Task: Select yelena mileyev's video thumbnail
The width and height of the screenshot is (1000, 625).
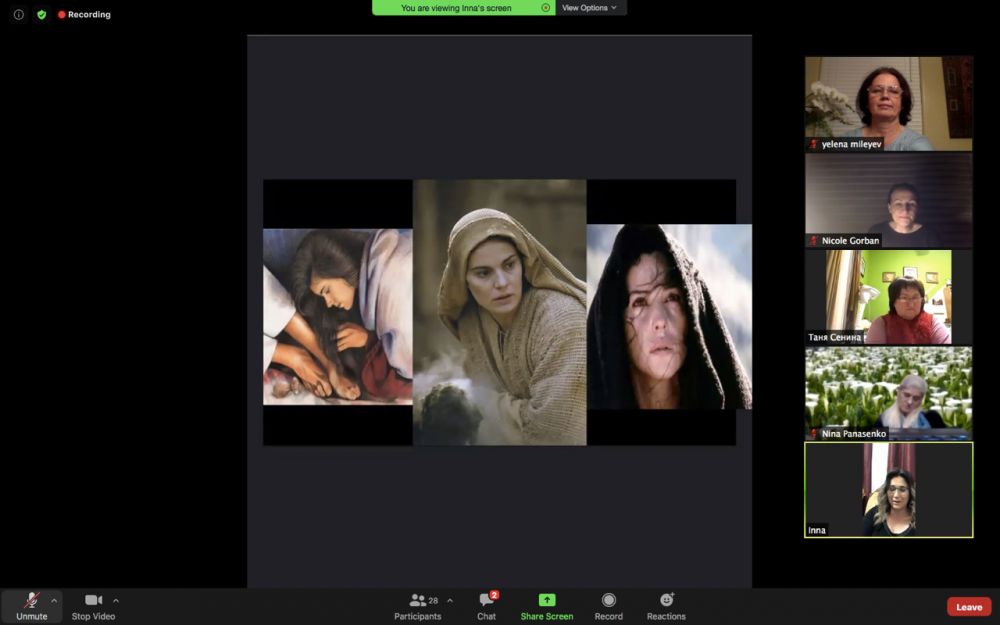Action: 888,103
